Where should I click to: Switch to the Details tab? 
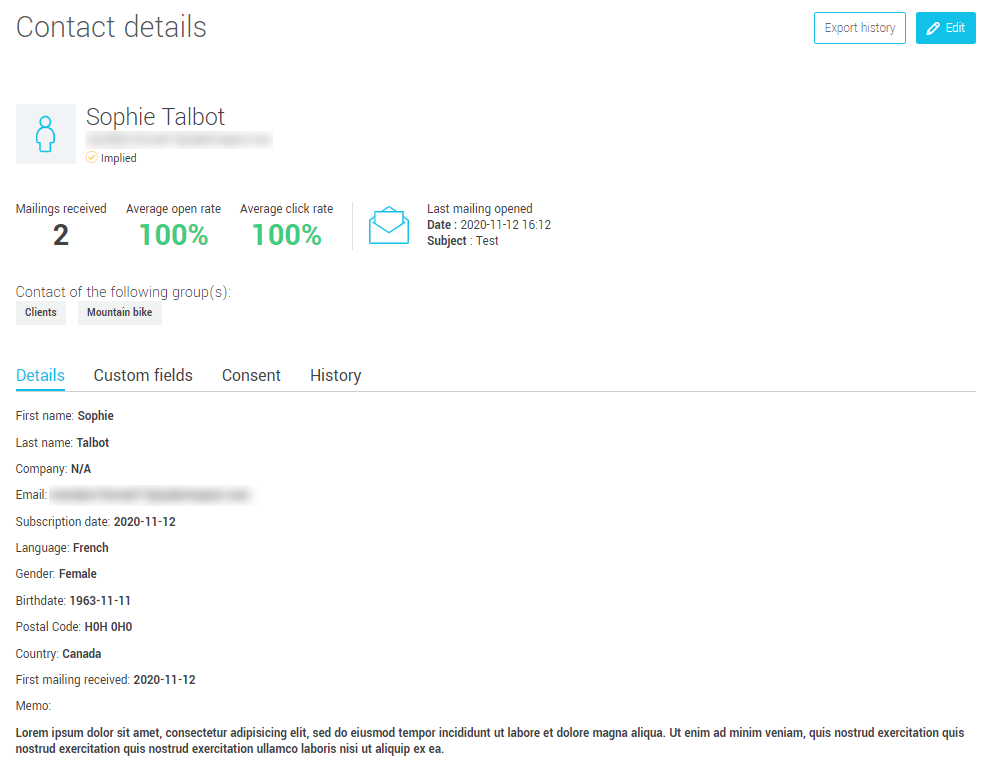[x=40, y=376]
